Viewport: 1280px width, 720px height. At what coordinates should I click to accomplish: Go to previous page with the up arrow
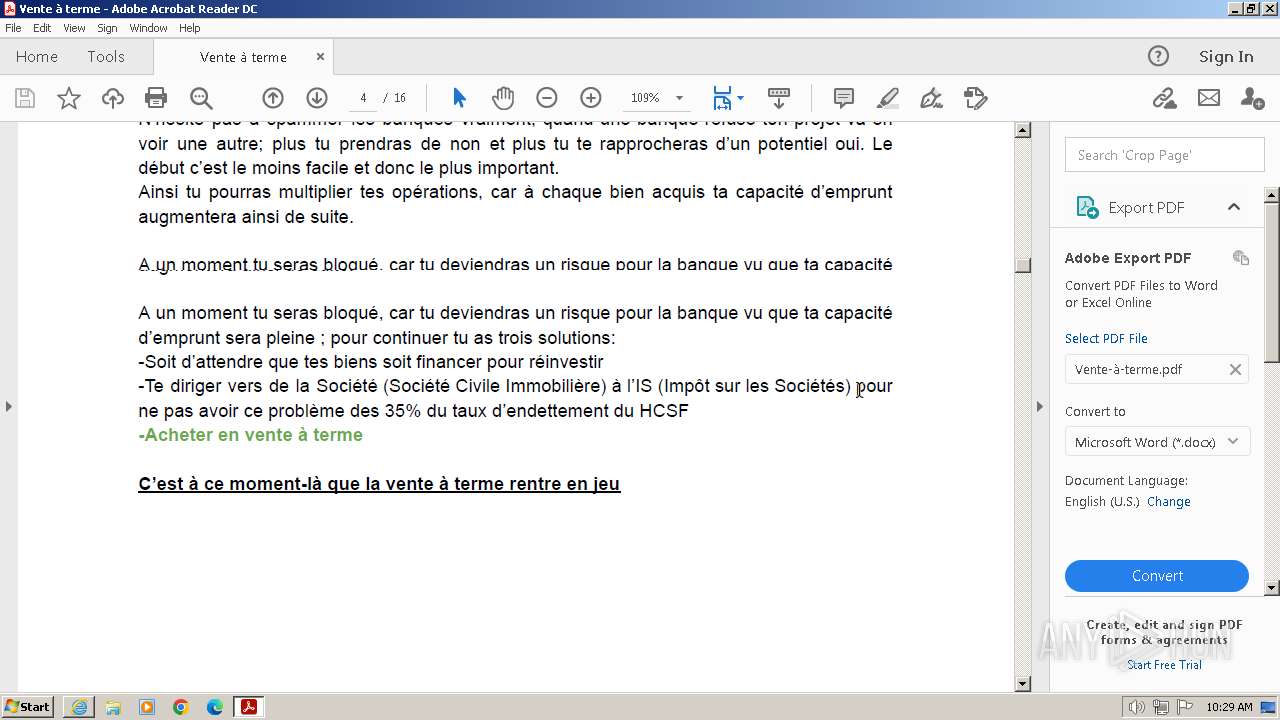click(x=273, y=98)
